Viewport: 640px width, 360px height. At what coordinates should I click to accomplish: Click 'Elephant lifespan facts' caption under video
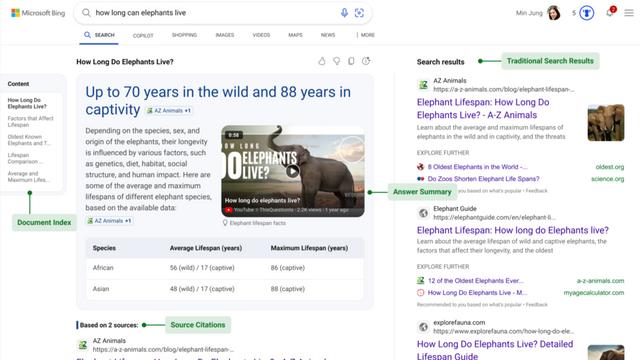[254, 223]
